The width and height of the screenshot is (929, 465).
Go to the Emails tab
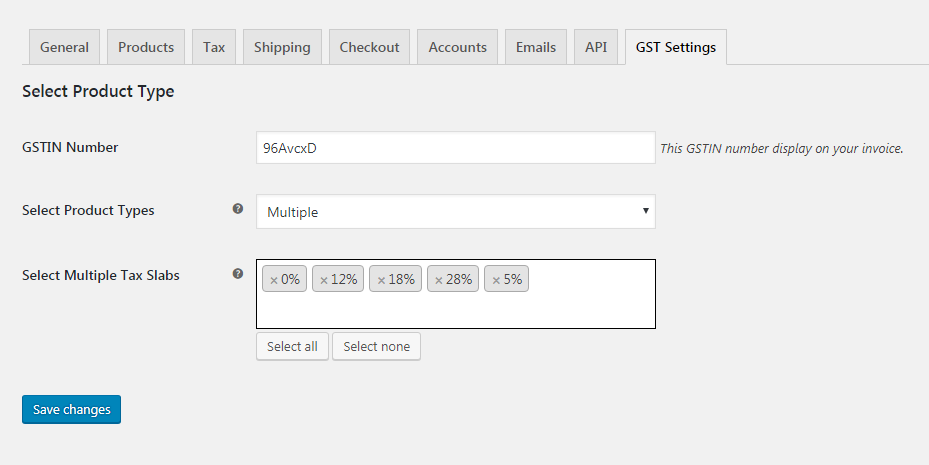pyautogui.click(x=536, y=47)
